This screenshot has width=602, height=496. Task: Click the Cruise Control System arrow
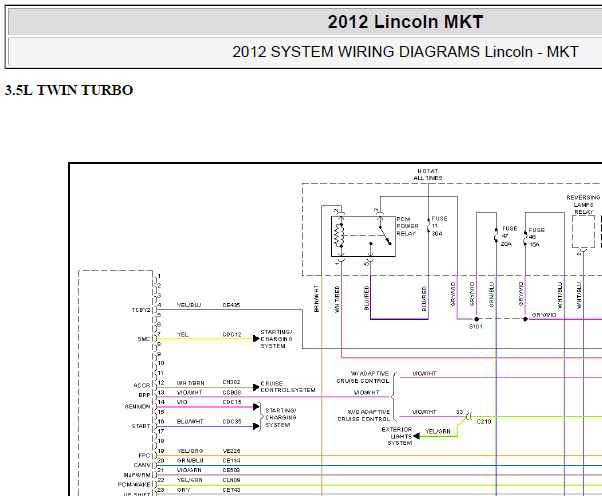click(256, 387)
